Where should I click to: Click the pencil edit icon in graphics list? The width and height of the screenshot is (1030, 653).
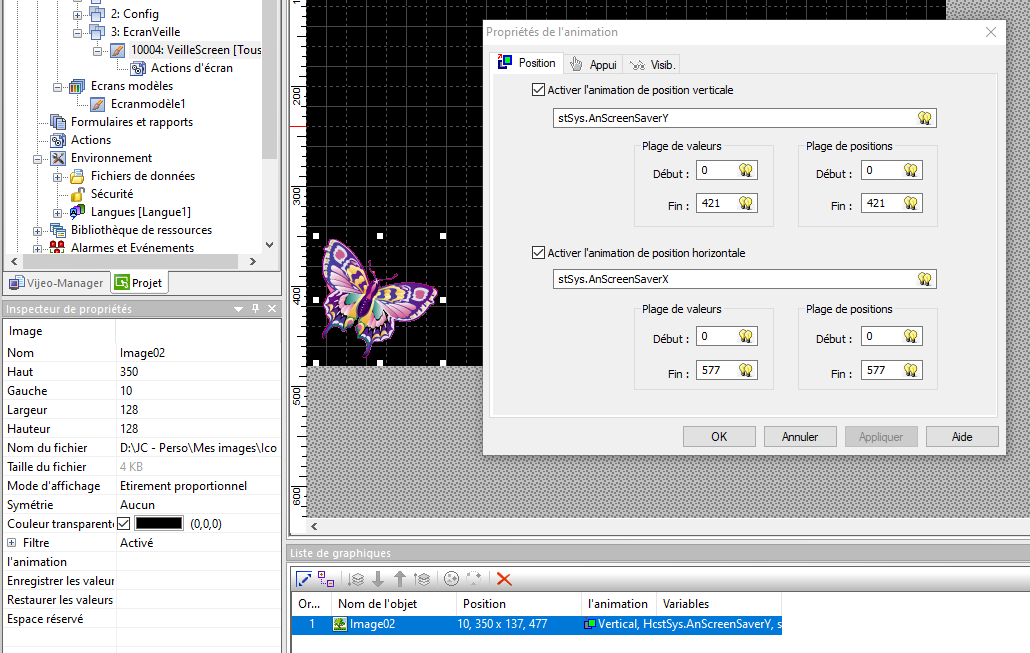[x=305, y=579]
